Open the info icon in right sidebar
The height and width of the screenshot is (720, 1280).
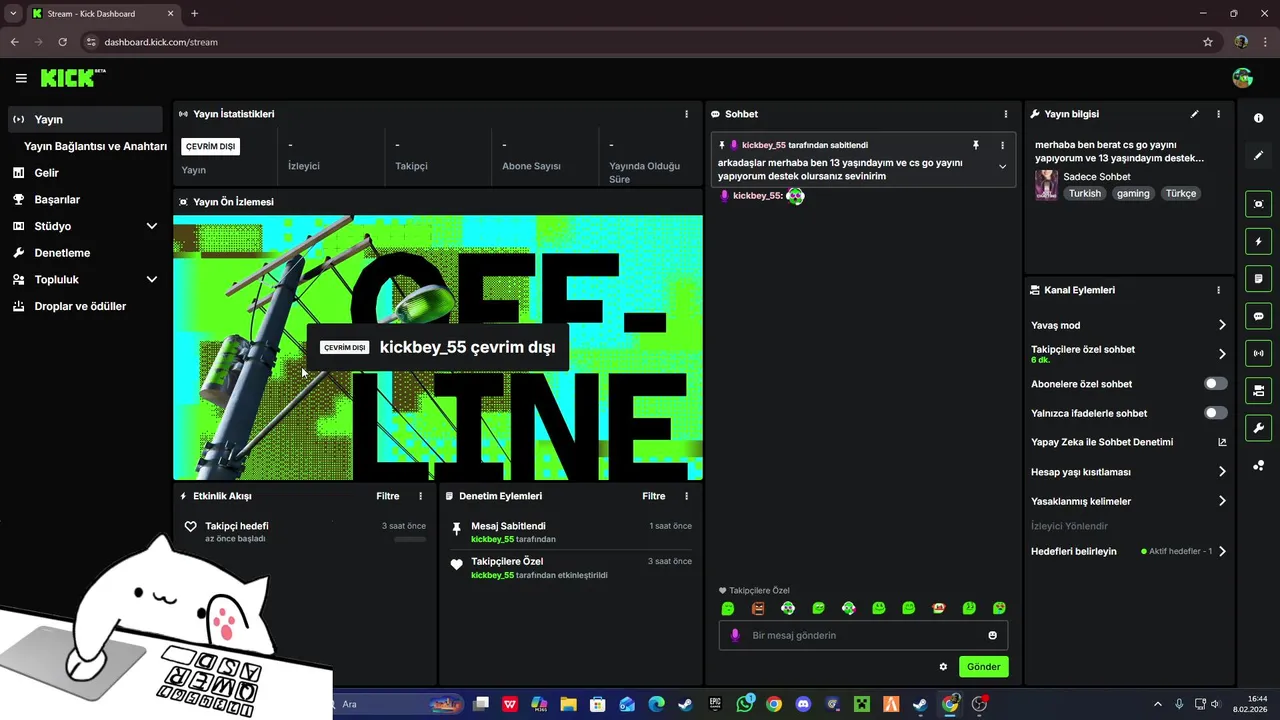click(1258, 118)
